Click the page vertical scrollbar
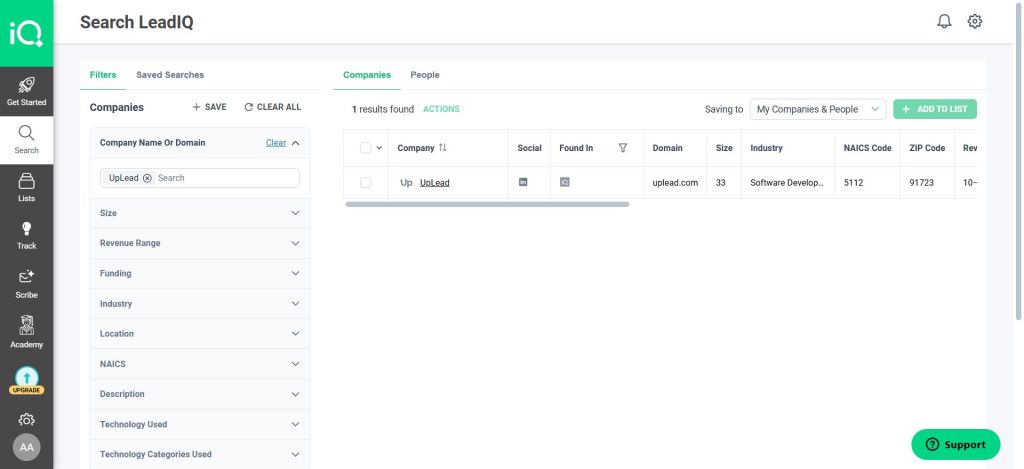This screenshot has width=1024, height=469. point(1019,163)
